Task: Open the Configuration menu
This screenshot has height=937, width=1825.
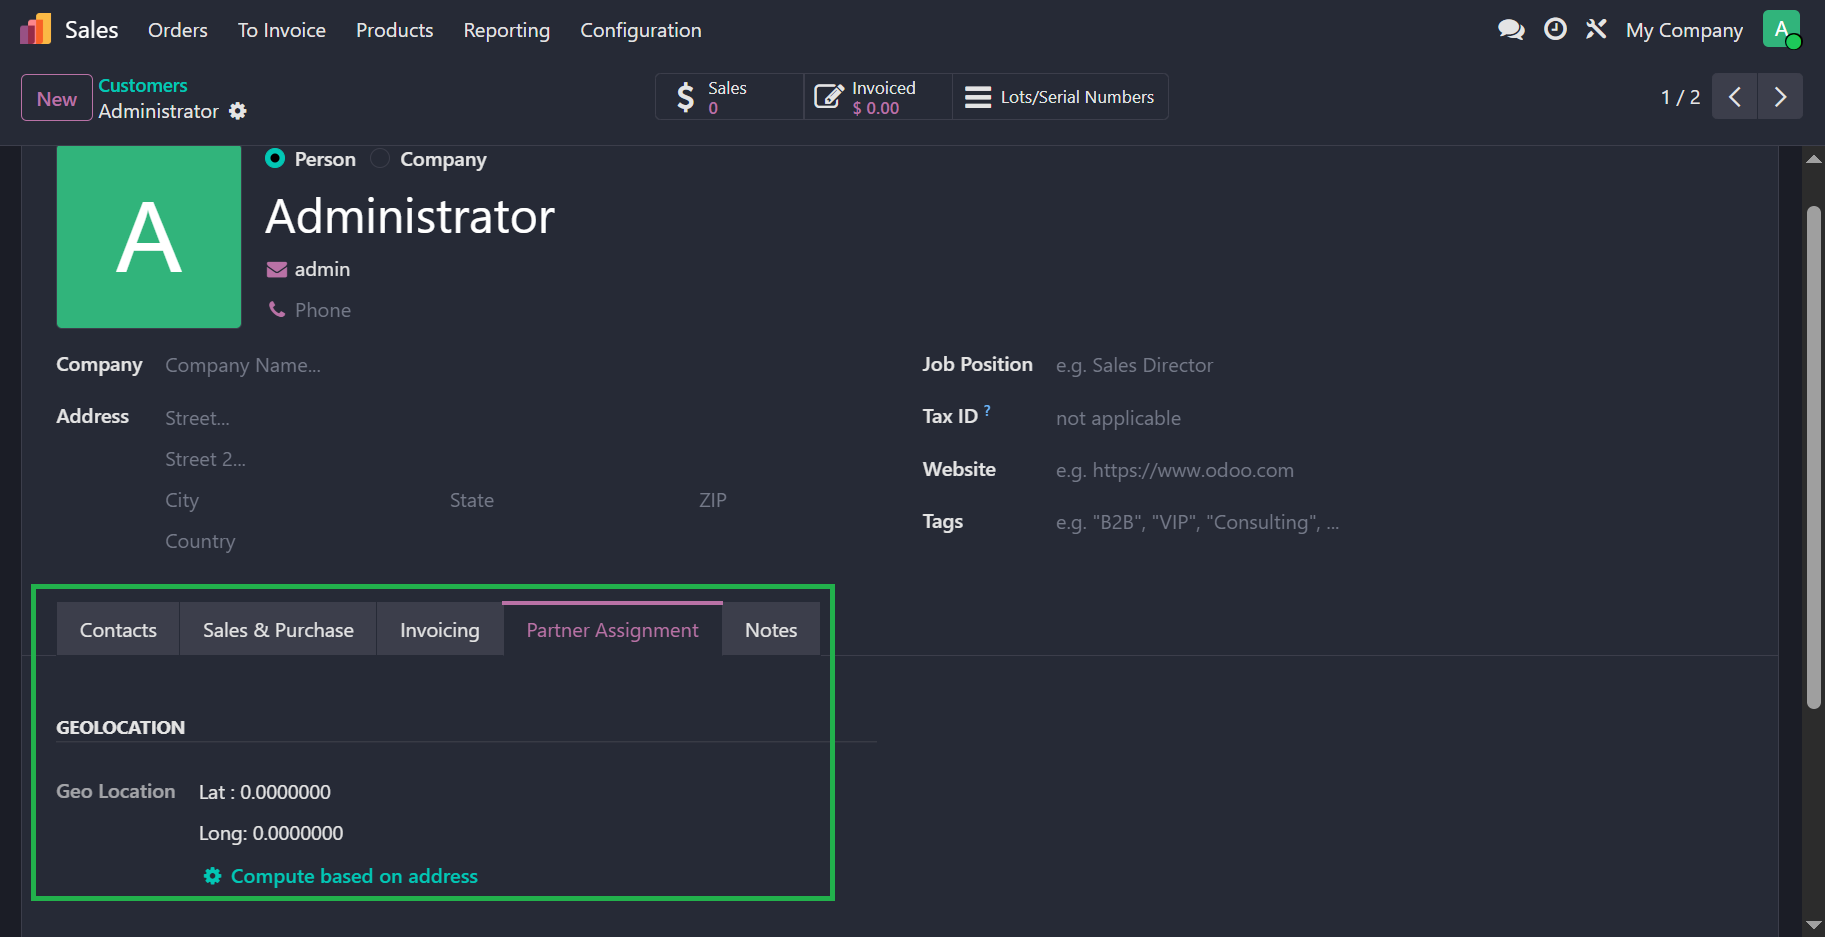Action: point(640,30)
